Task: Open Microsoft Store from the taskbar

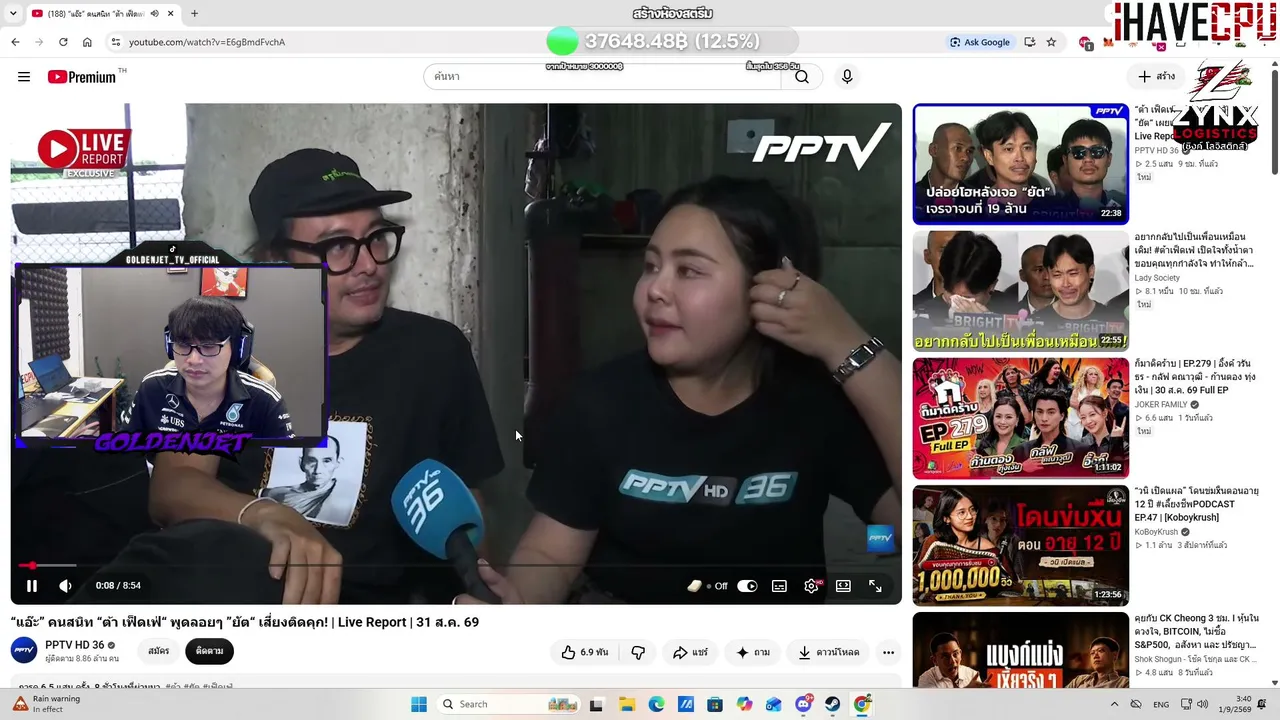Action: tap(715, 704)
